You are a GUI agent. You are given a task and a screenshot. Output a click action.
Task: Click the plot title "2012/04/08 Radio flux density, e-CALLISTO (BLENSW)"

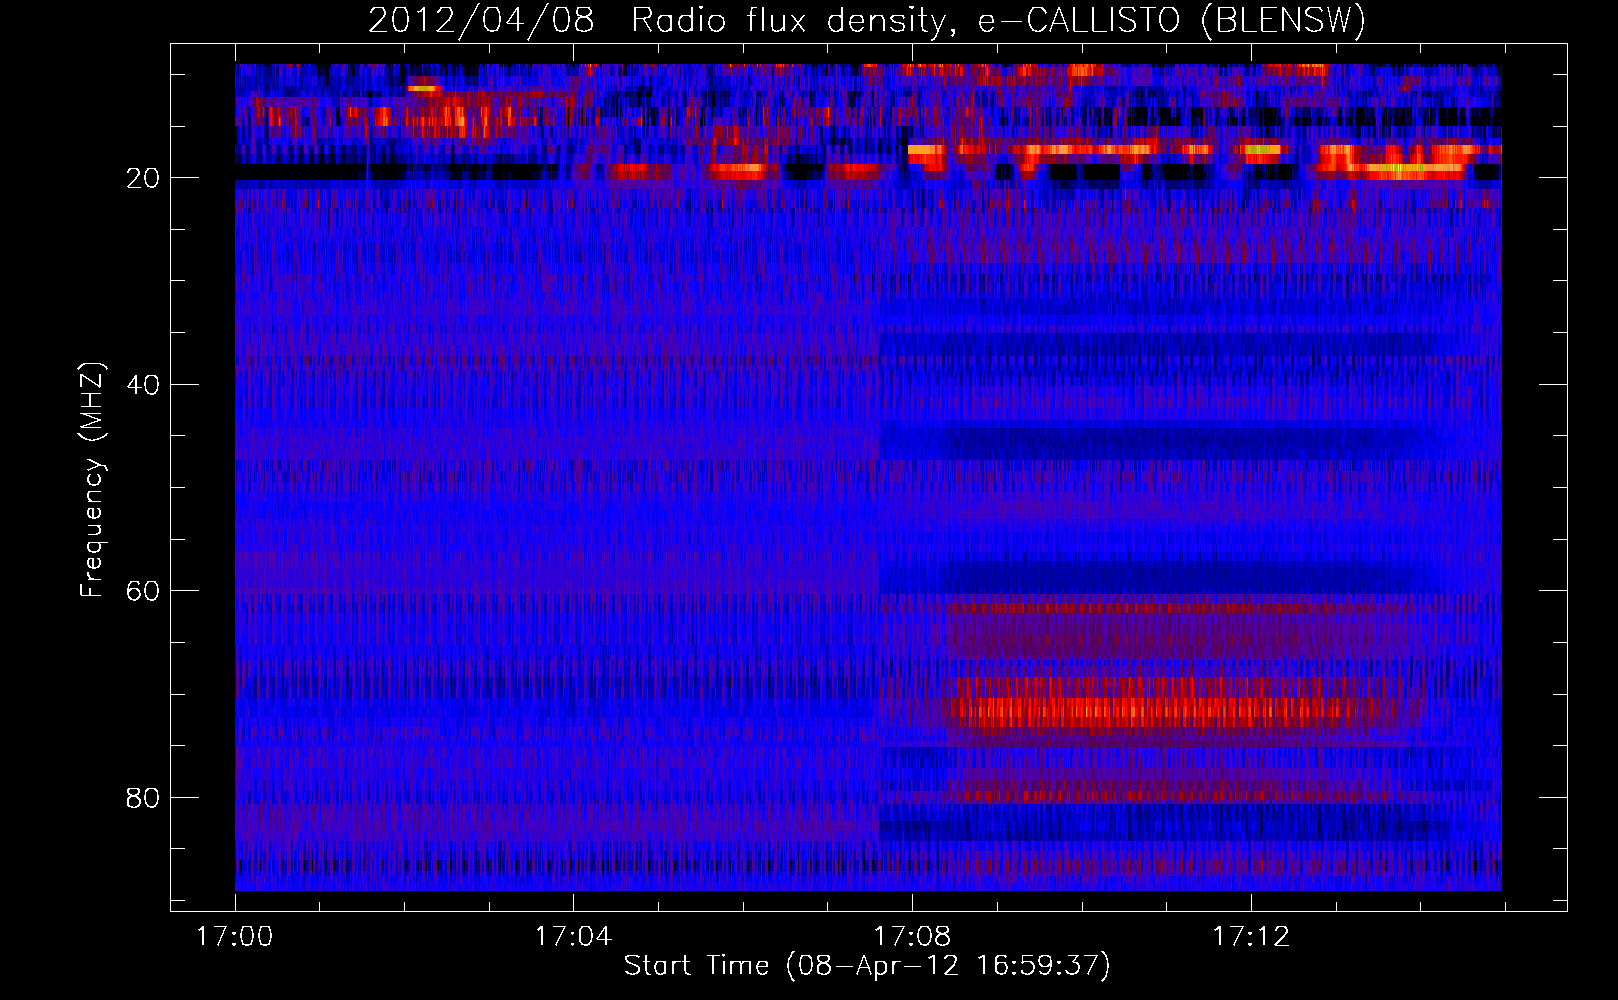867,20
